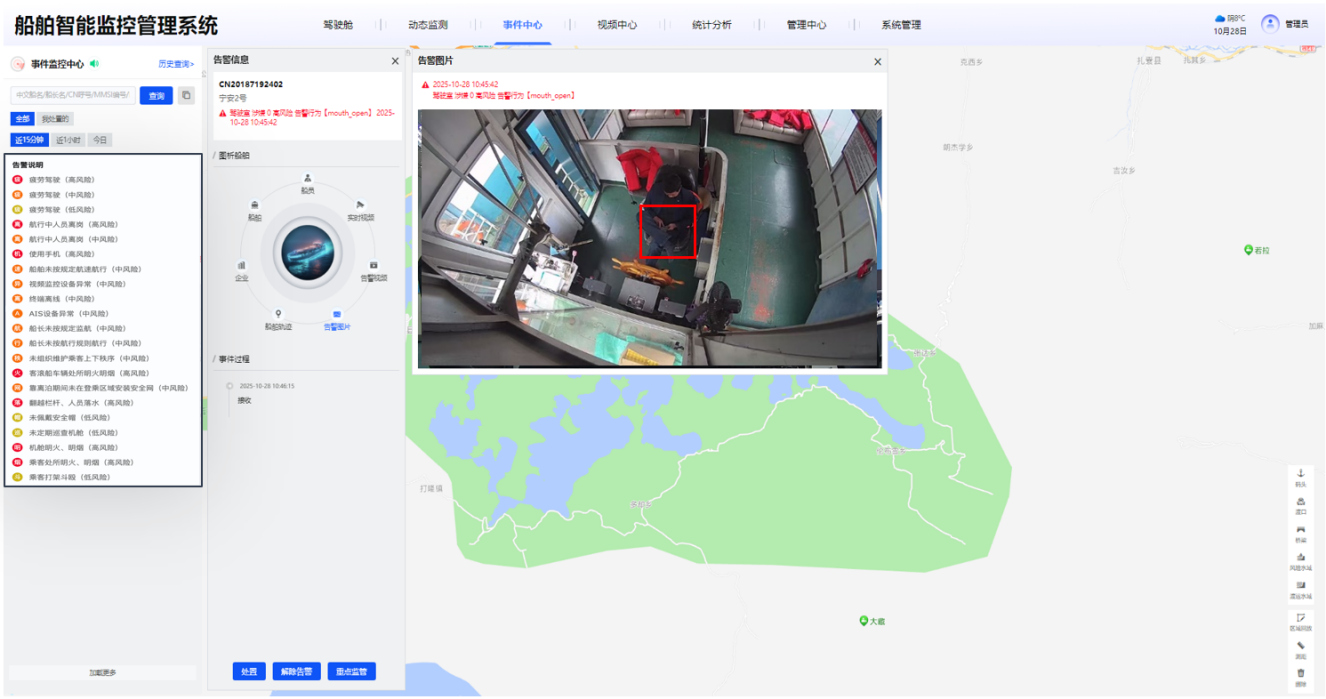Expand the 驾驶舱 navigation dropdown
1326x699 pixels.
point(344,25)
